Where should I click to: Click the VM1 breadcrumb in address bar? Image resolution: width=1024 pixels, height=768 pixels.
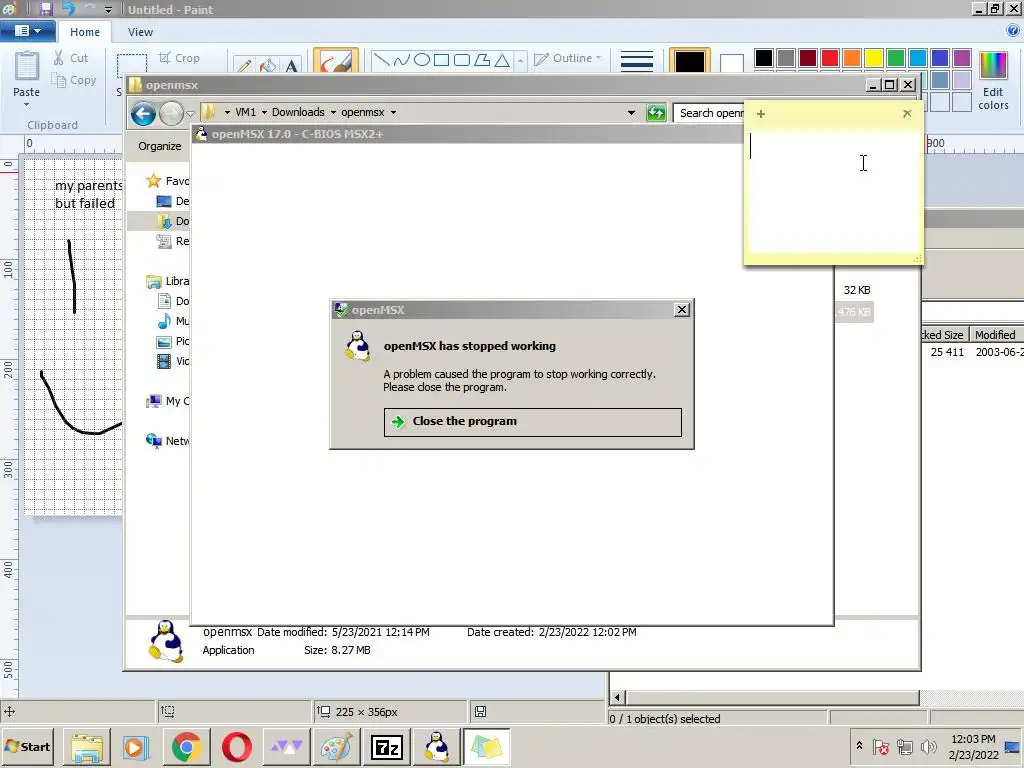[246, 112]
